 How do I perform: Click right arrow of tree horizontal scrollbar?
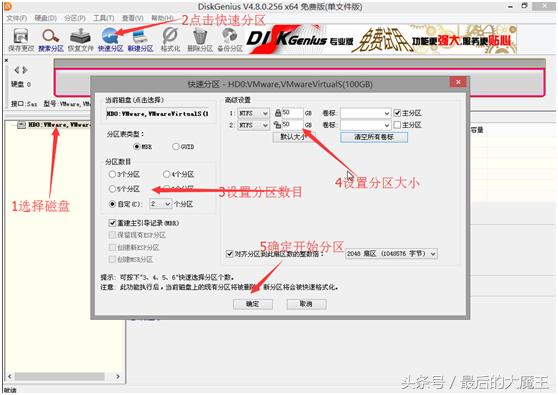point(118,376)
